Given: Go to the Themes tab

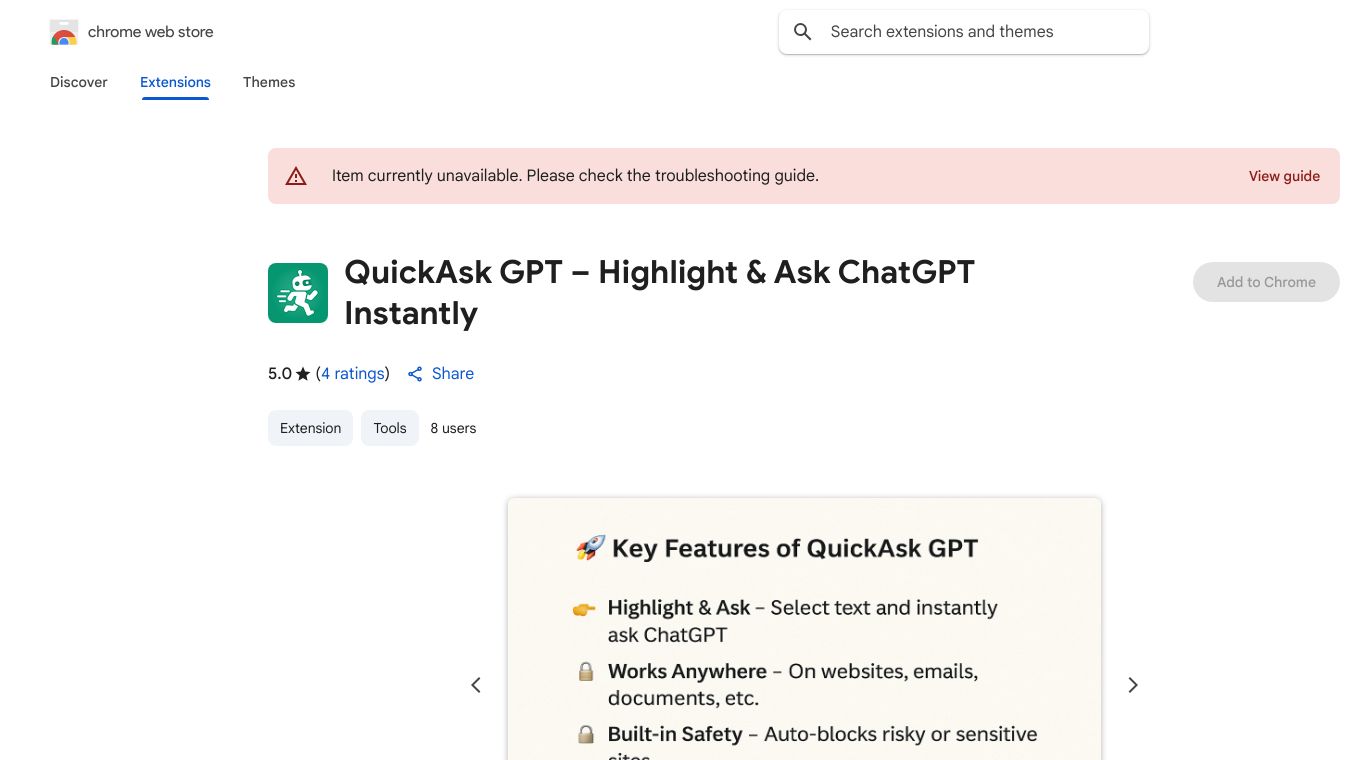Looking at the screenshot, I should pos(269,82).
